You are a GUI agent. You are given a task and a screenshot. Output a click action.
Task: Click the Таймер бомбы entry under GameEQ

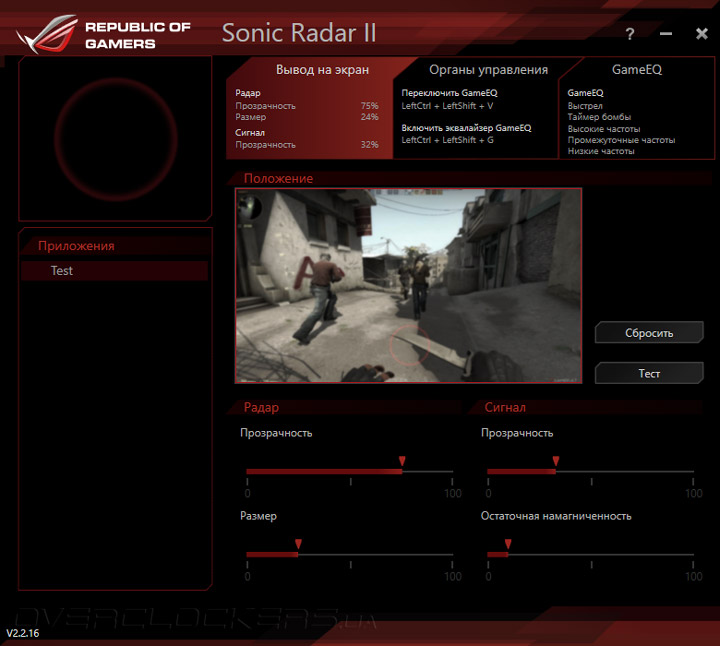coord(599,118)
